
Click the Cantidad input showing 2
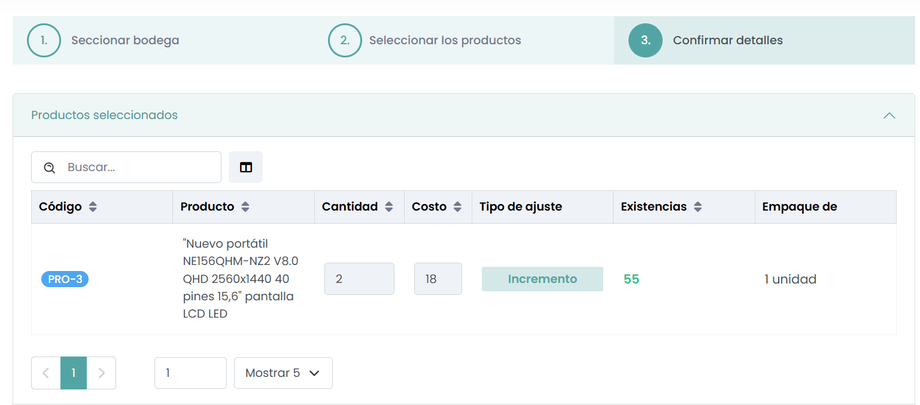click(x=359, y=279)
